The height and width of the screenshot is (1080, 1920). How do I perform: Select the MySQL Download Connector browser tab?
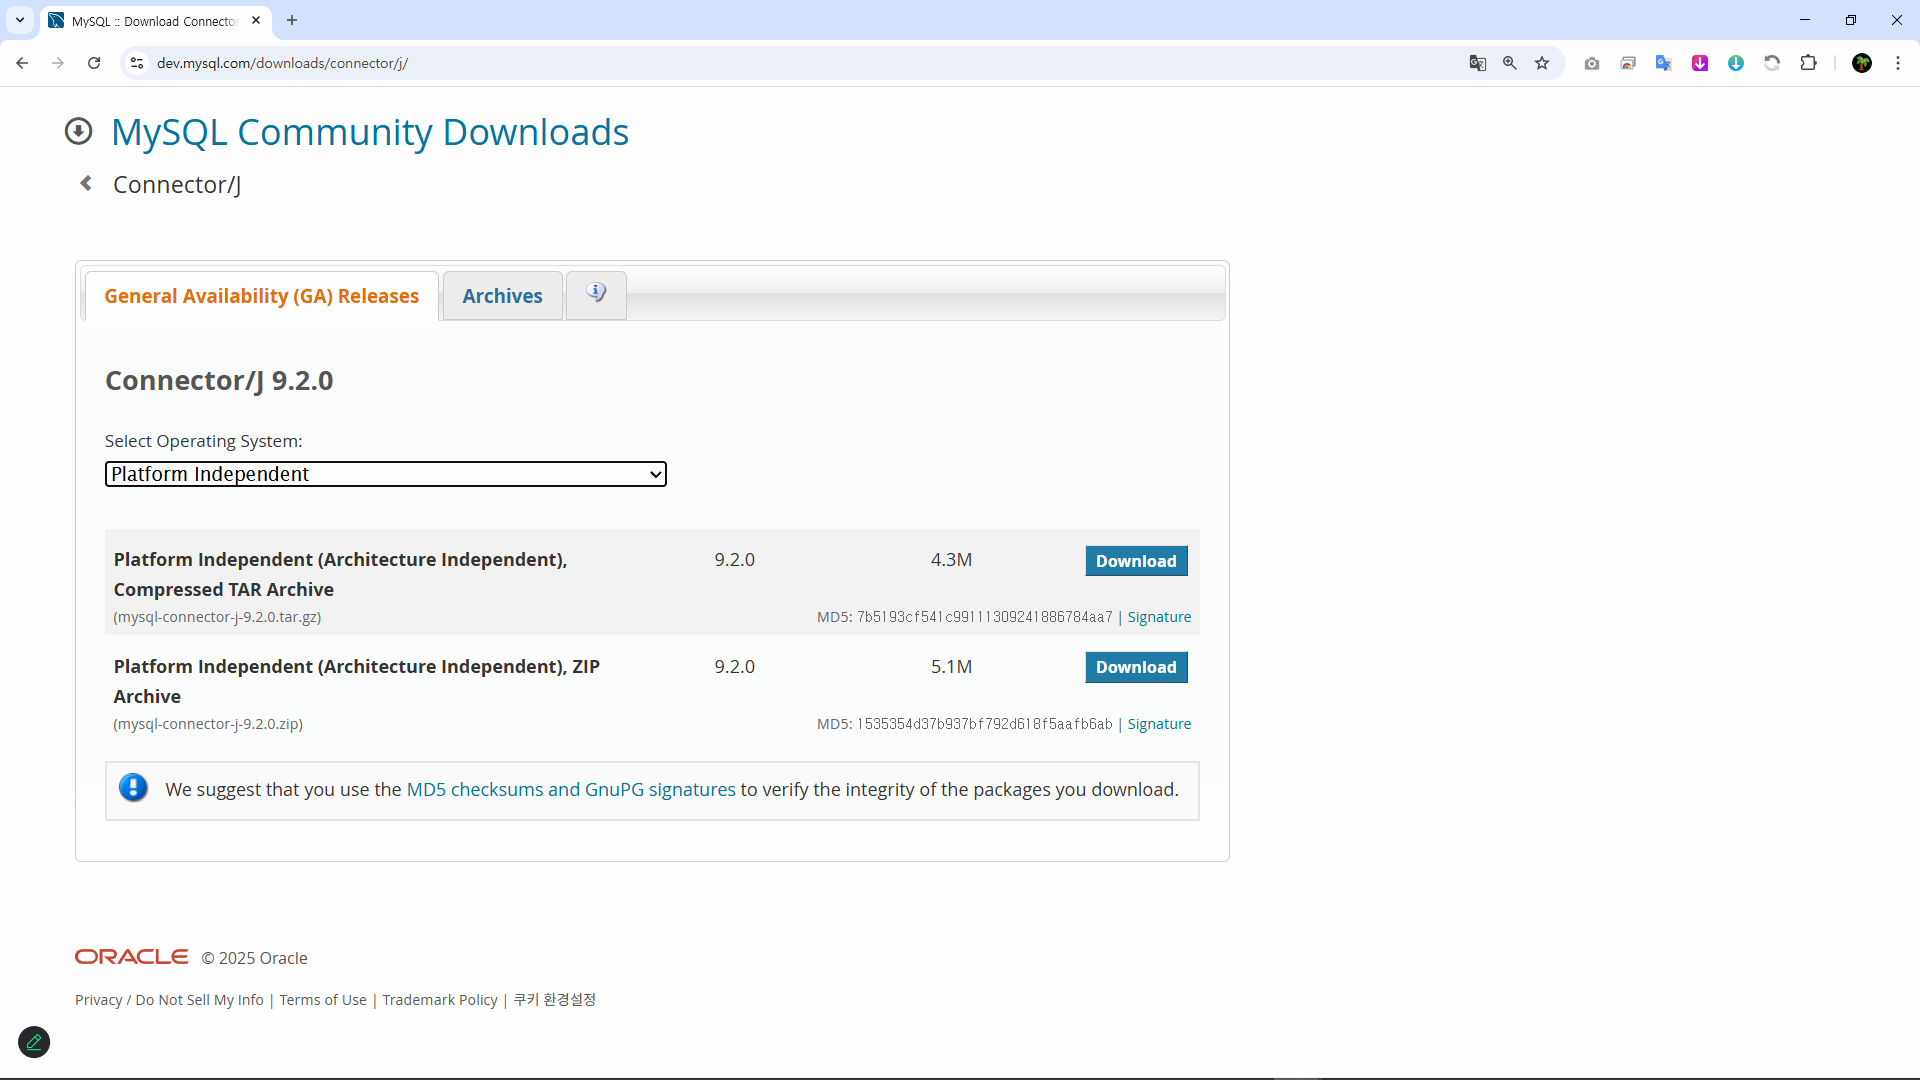pos(155,20)
